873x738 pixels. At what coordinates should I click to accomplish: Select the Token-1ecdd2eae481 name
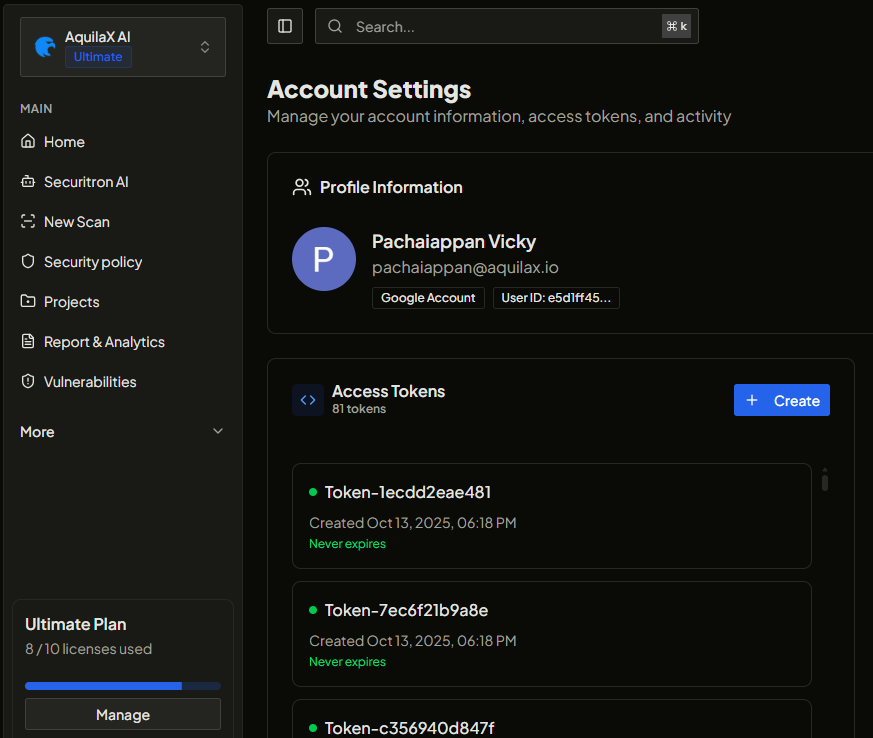point(408,492)
